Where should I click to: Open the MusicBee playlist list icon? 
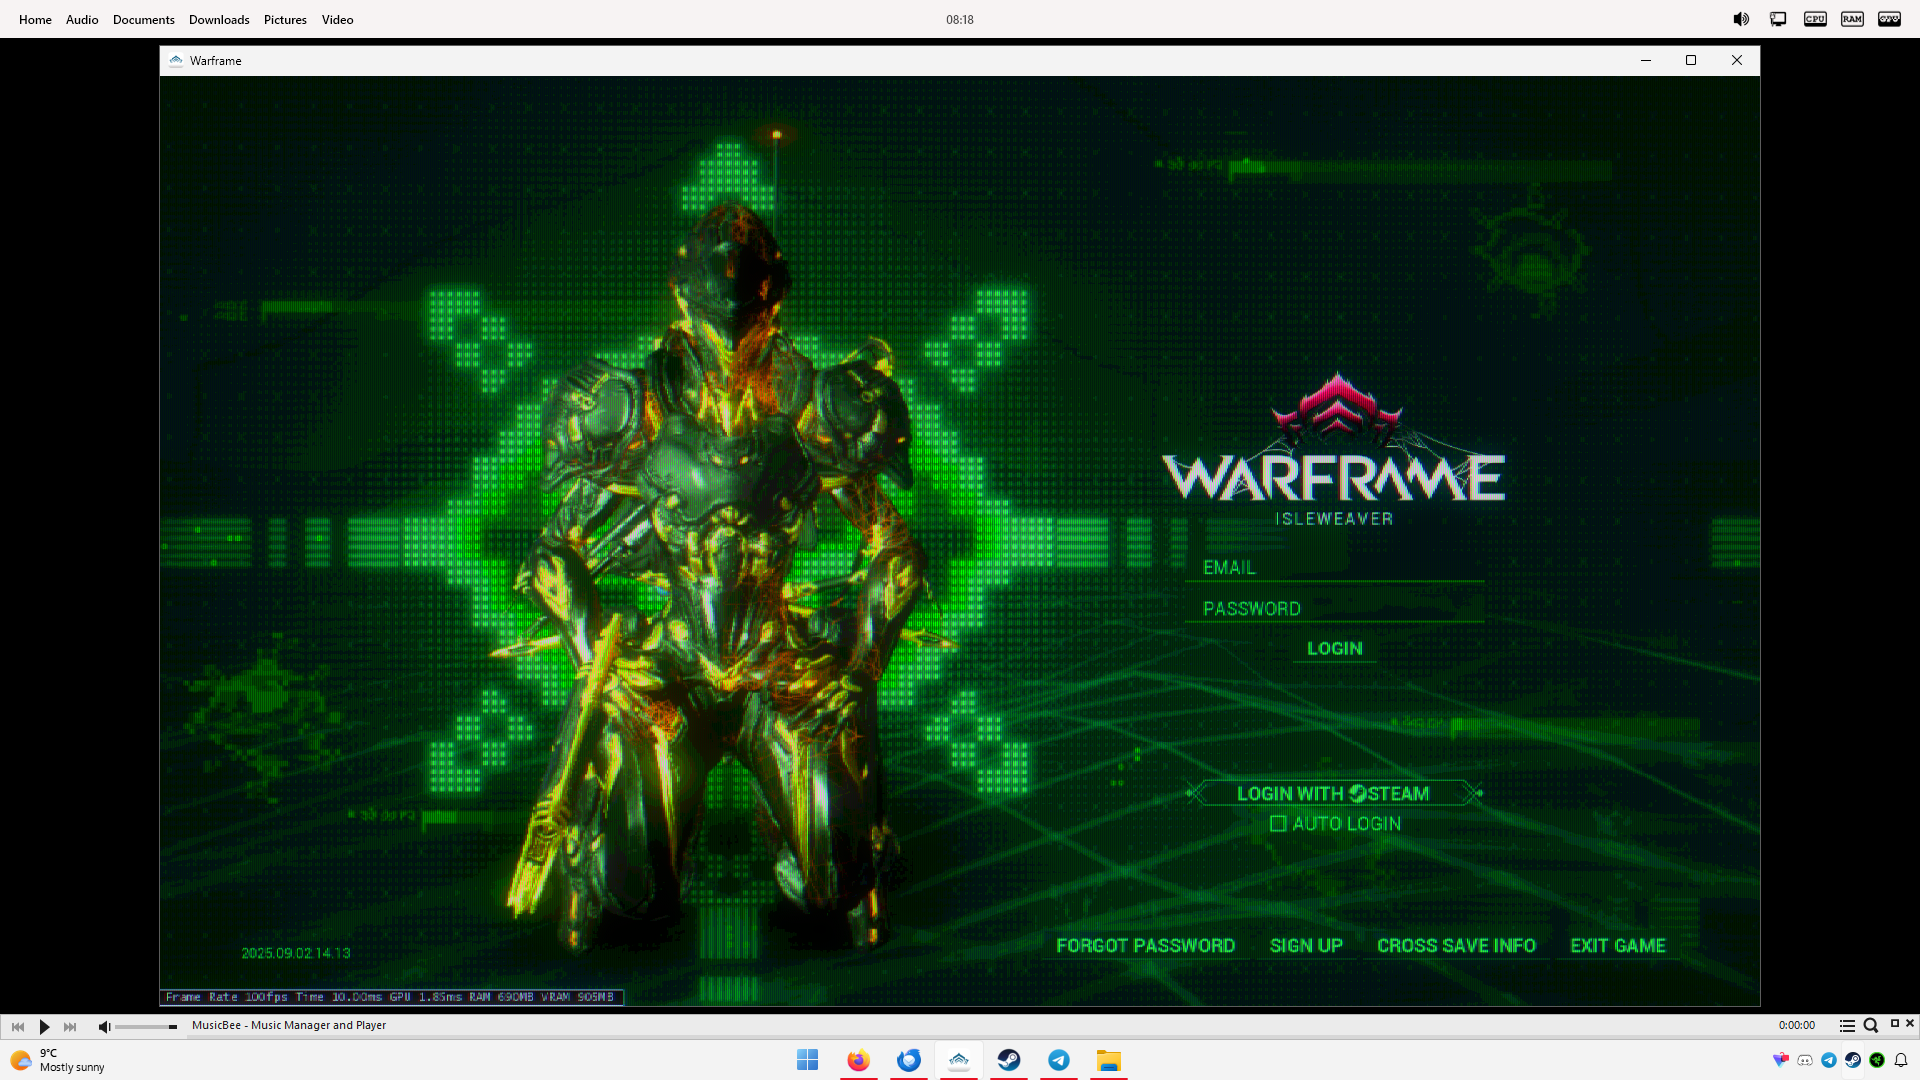coord(1847,1026)
